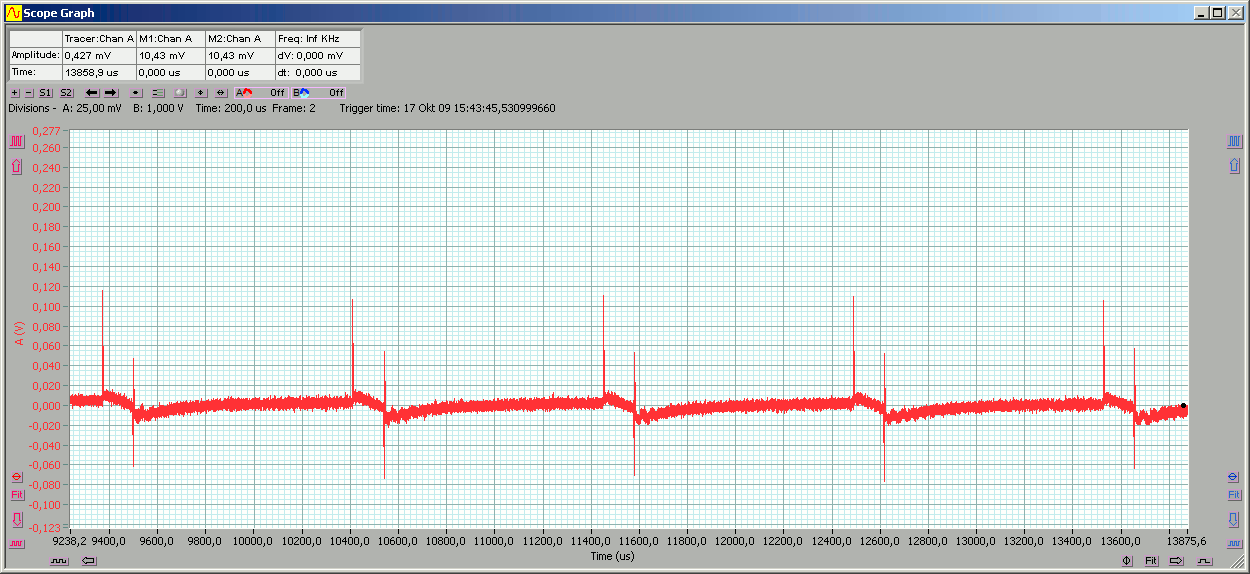Screen dimensions: 1250x574
Task: Click the dt: 0,000 us cell
Action: click(x=318, y=72)
